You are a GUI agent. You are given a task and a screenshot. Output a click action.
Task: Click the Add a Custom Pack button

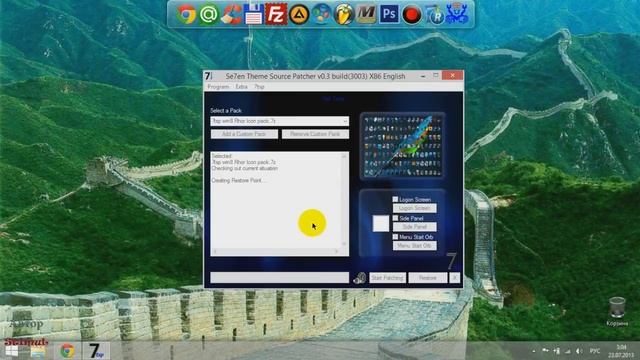coord(244,134)
